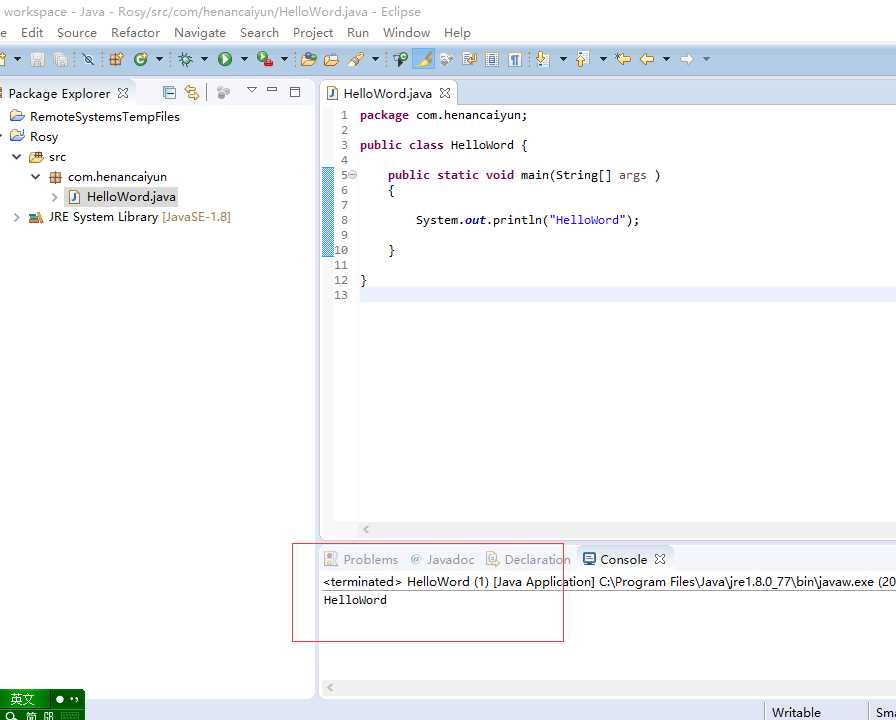This screenshot has height=720, width=896.
Task: Click the External Tools run icon
Action: (265, 59)
